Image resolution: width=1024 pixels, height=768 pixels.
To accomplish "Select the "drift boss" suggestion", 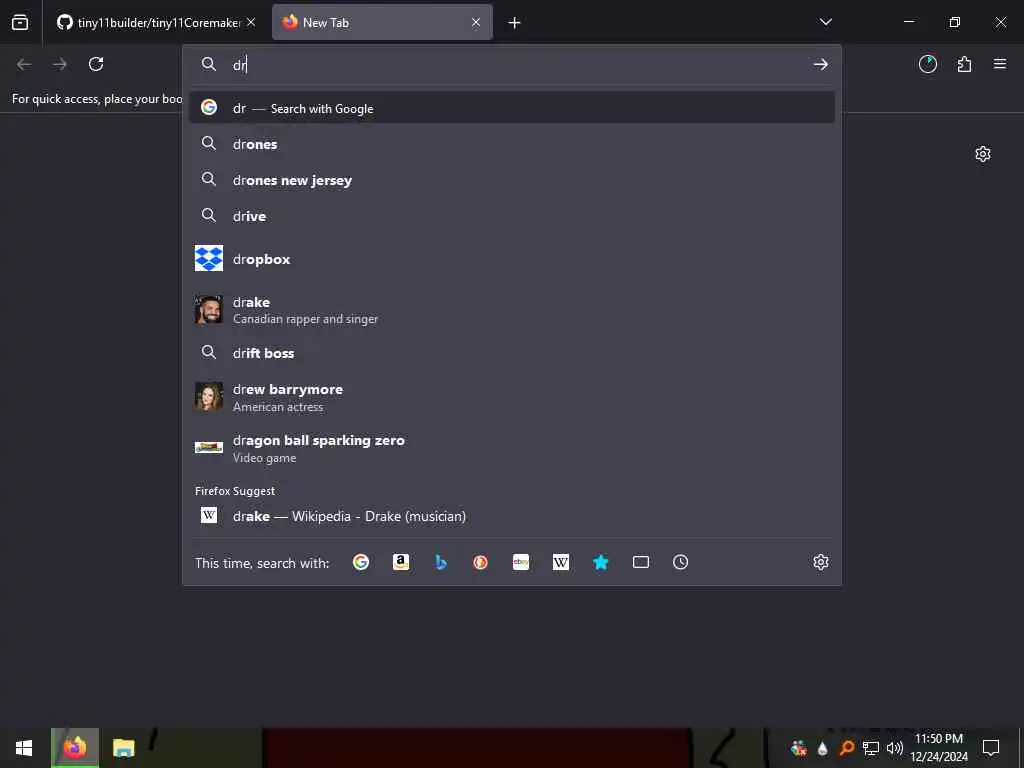I will 512,353.
